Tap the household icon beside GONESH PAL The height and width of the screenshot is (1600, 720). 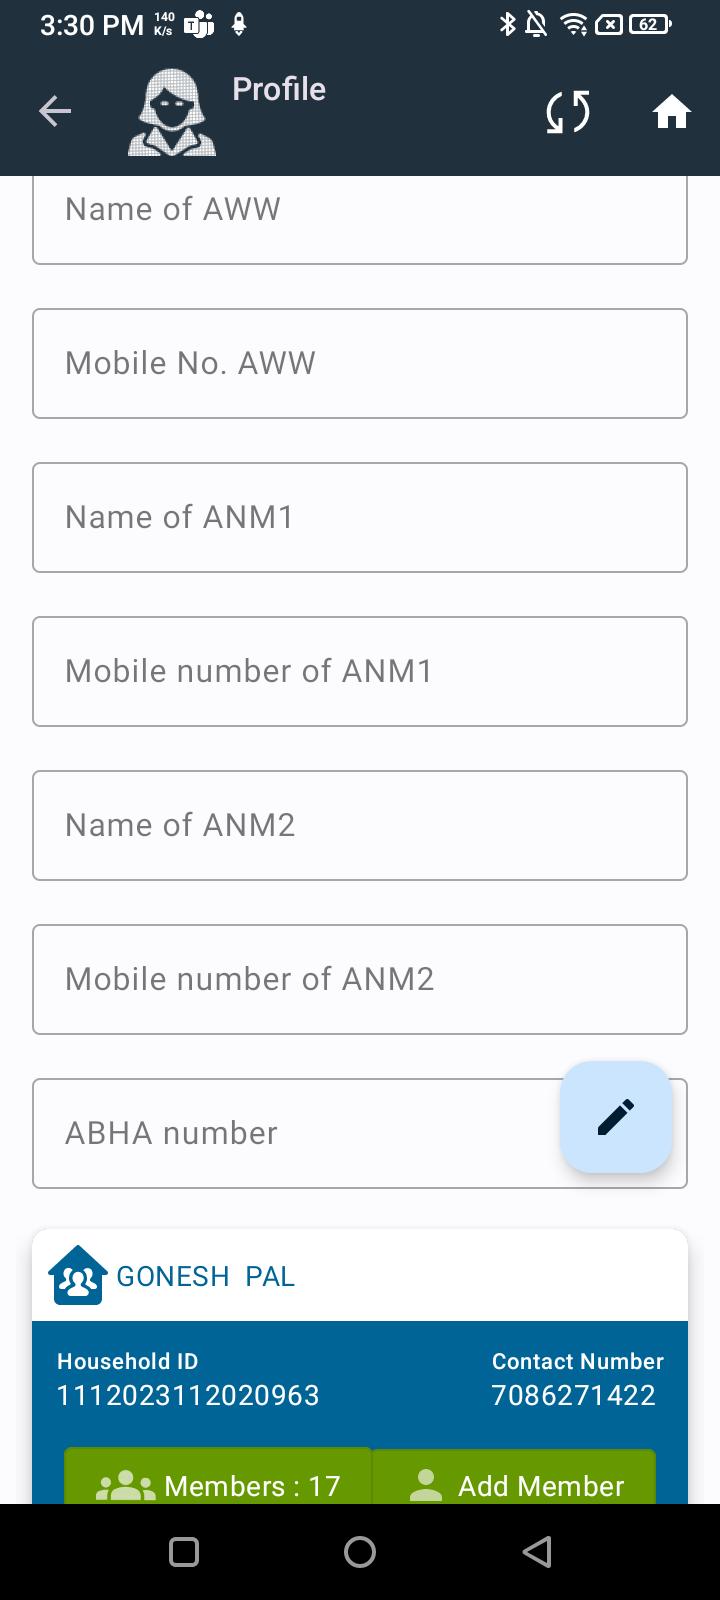click(x=77, y=1276)
